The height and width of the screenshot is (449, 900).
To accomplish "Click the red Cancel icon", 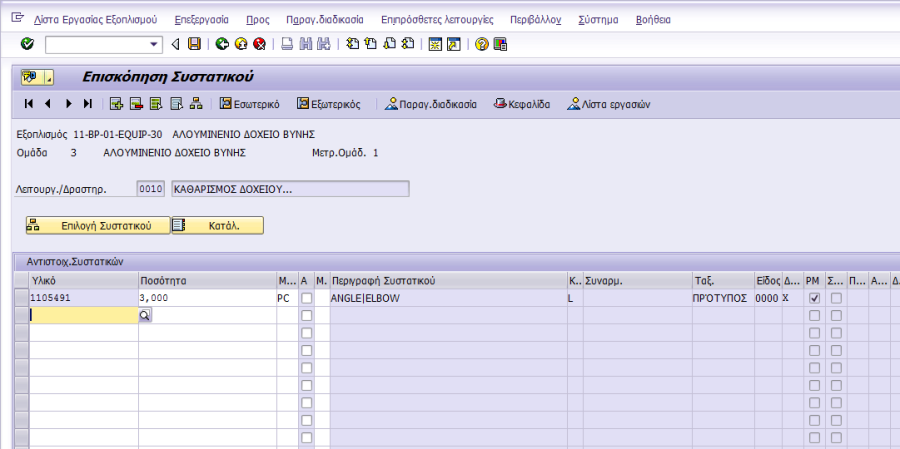I will coord(259,44).
